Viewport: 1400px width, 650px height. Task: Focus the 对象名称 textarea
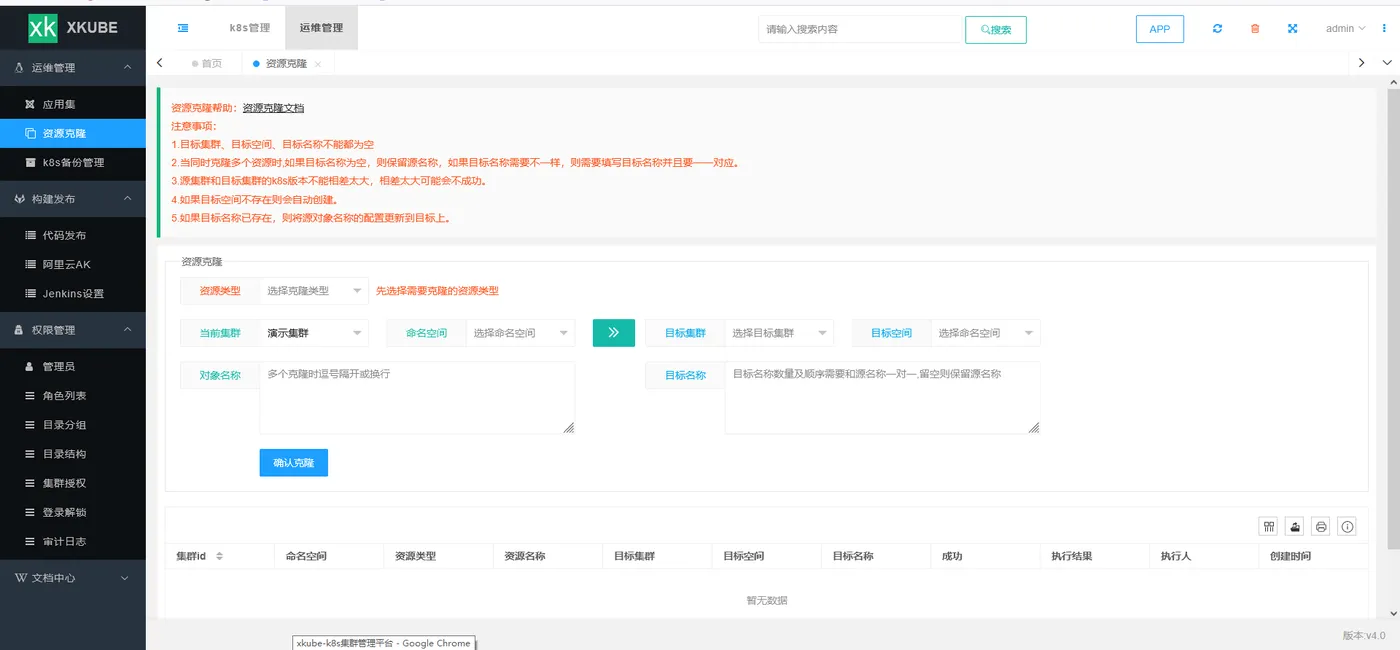pyautogui.click(x=417, y=397)
